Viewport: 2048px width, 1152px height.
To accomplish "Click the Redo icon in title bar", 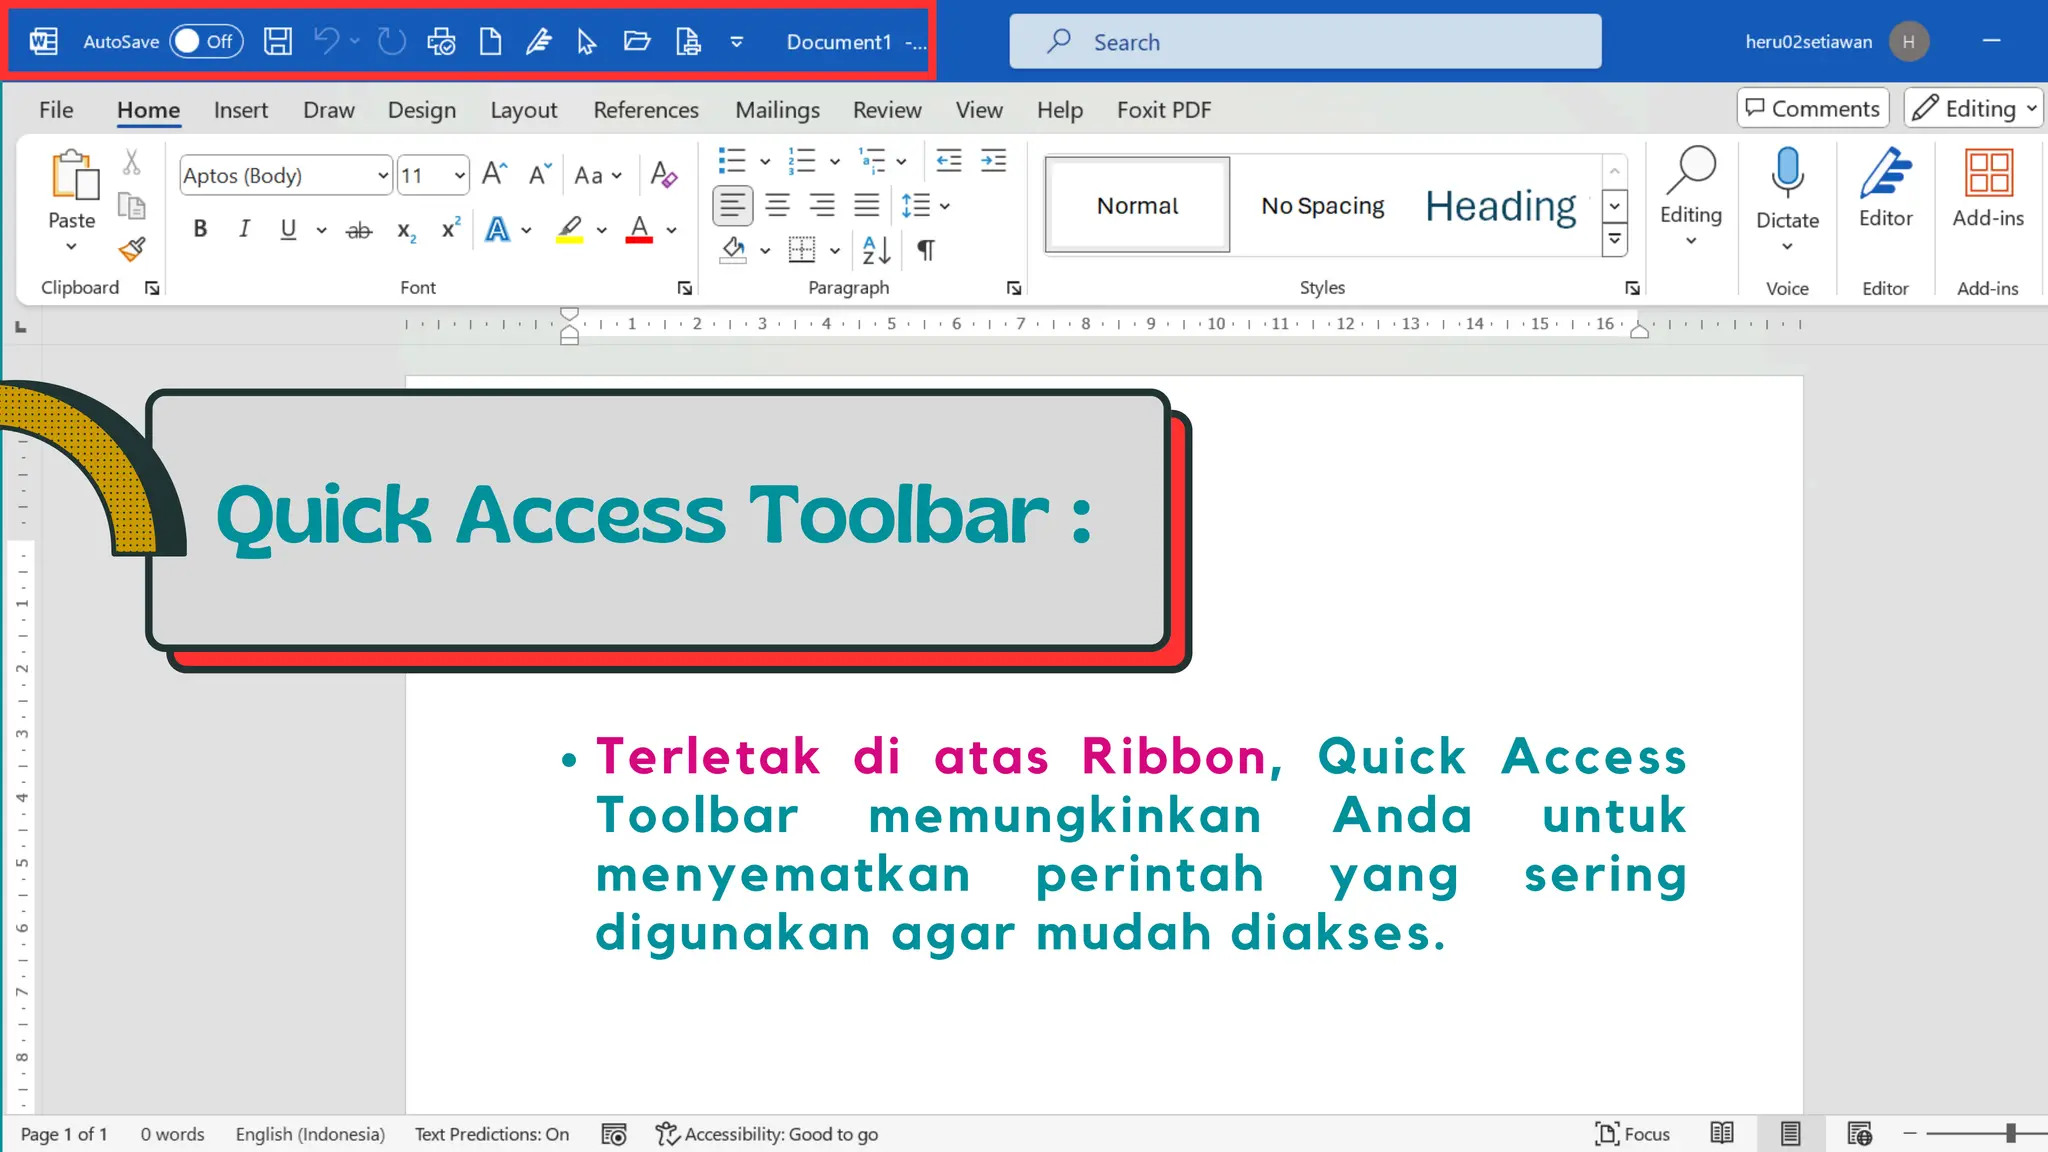I will tap(391, 41).
